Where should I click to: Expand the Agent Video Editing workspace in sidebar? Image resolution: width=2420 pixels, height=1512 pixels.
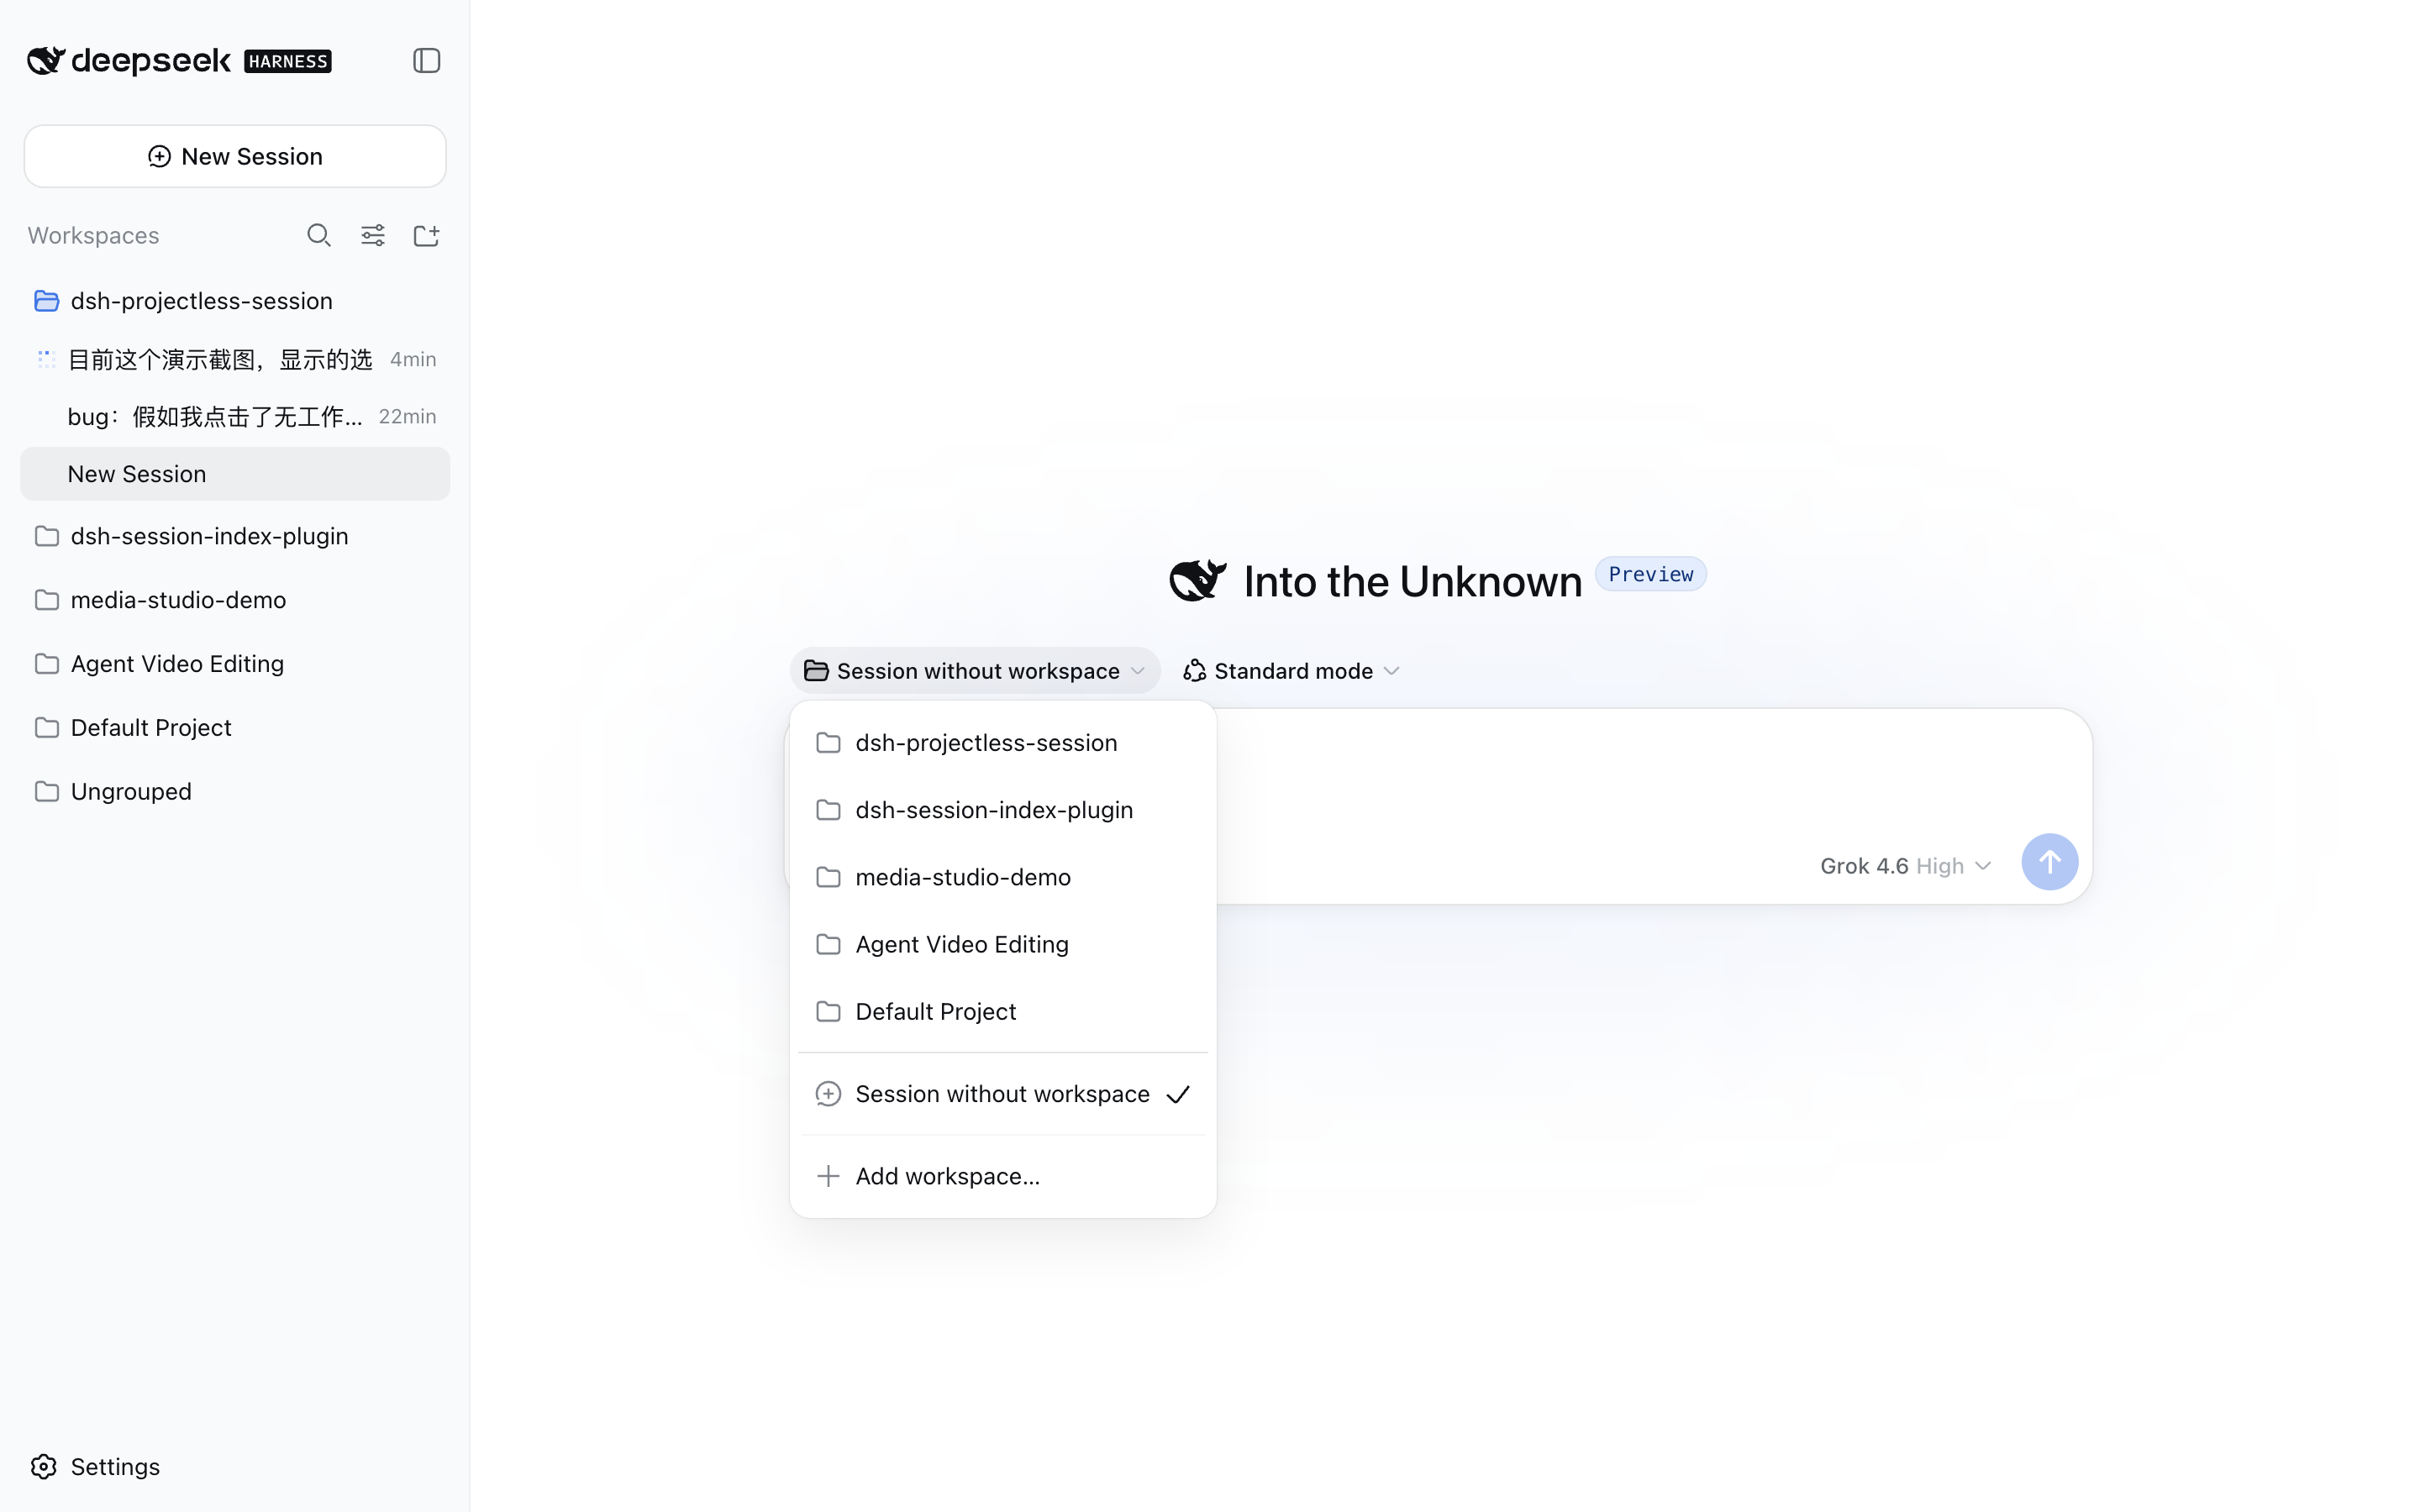pos(235,664)
